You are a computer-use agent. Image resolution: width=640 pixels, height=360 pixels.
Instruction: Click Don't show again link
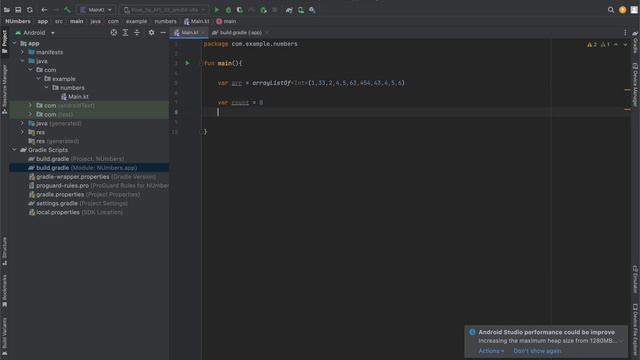click(537, 351)
